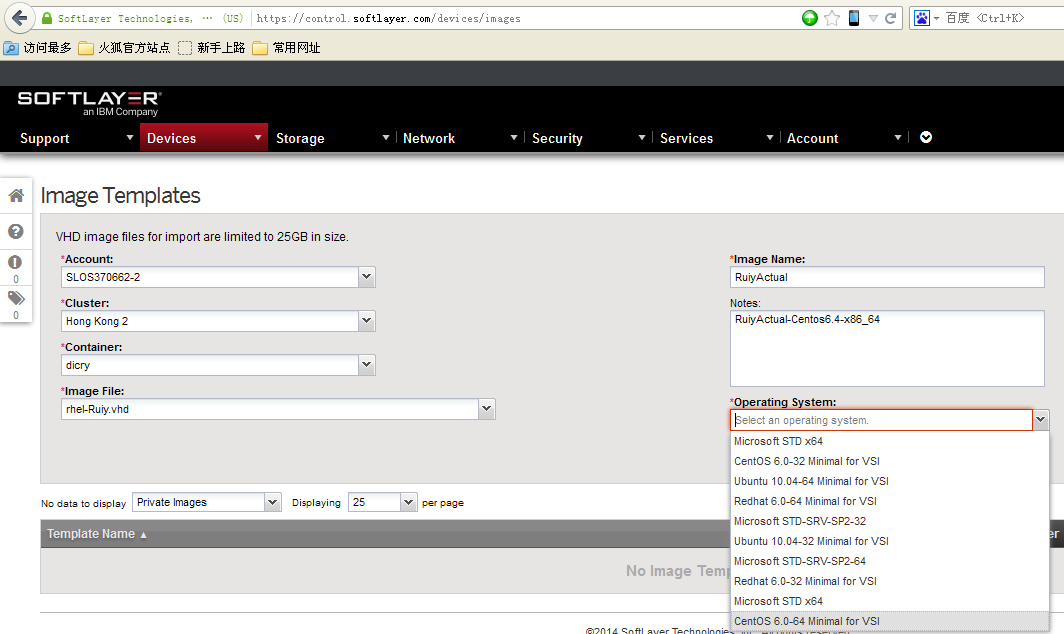Click the tags icon in left sidebar
1064x634 pixels.
16,298
